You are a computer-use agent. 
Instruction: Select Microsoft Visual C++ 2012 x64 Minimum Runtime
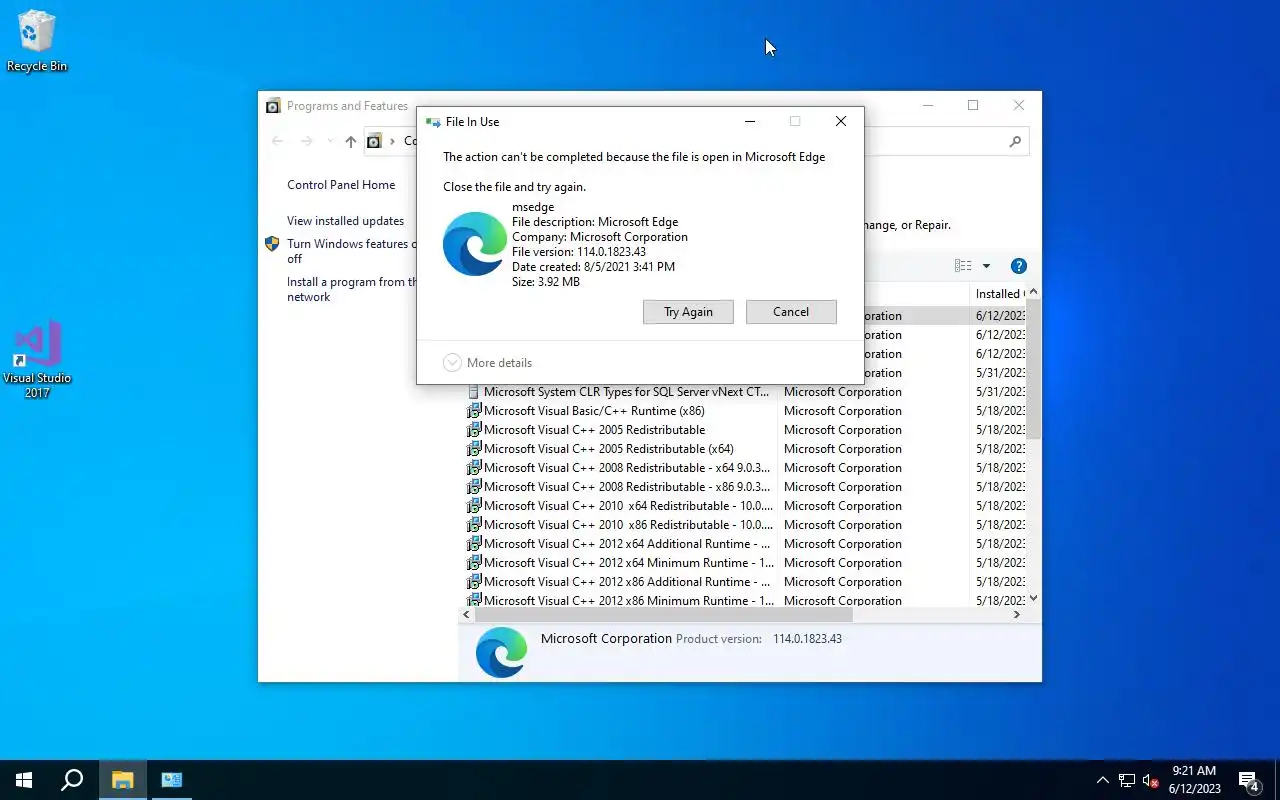(x=745, y=563)
